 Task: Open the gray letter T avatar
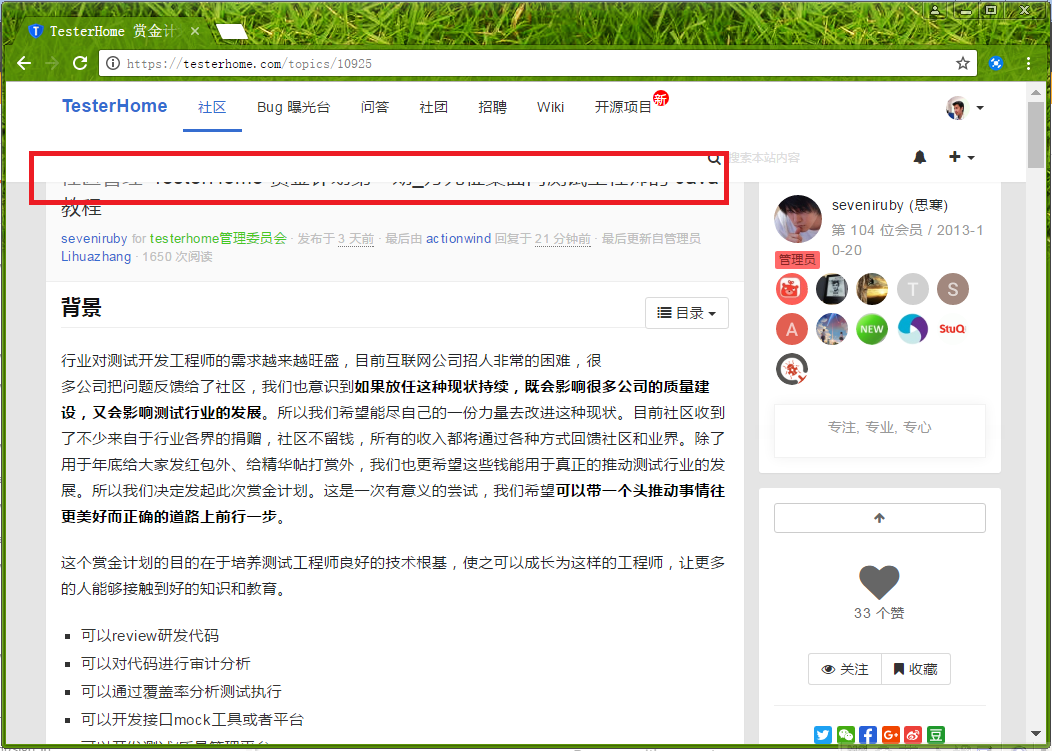click(x=913, y=289)
